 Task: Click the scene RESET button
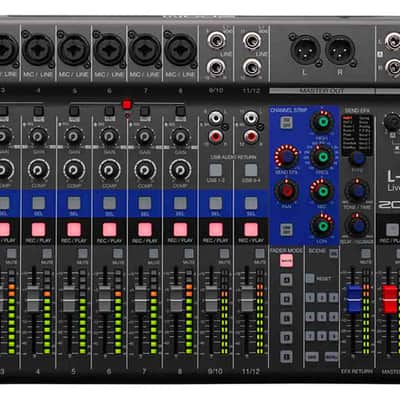click(310, 278)
